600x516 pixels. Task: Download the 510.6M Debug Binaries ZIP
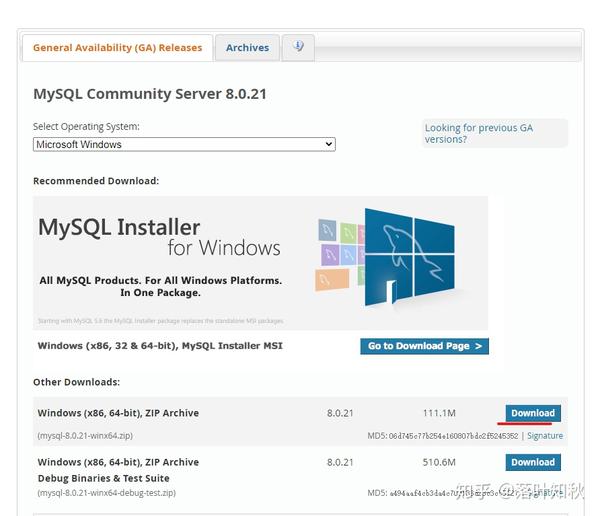pyautogui.click(x=533, y=462)
